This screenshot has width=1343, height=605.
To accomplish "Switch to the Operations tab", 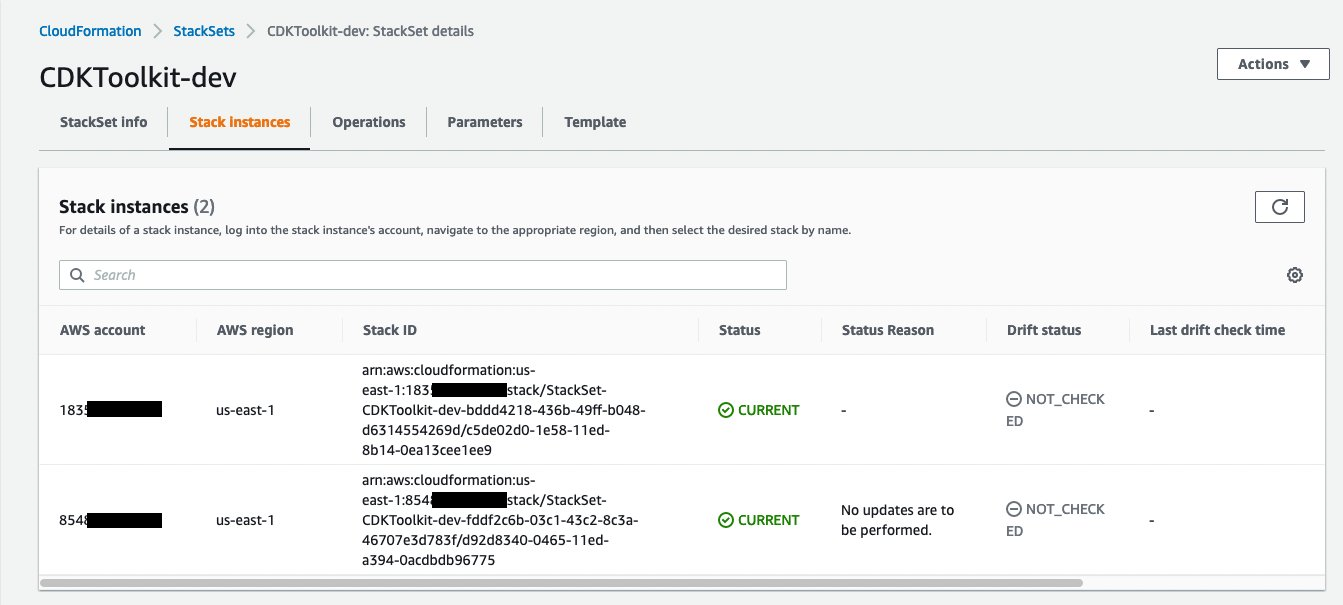I will [368, 121].
